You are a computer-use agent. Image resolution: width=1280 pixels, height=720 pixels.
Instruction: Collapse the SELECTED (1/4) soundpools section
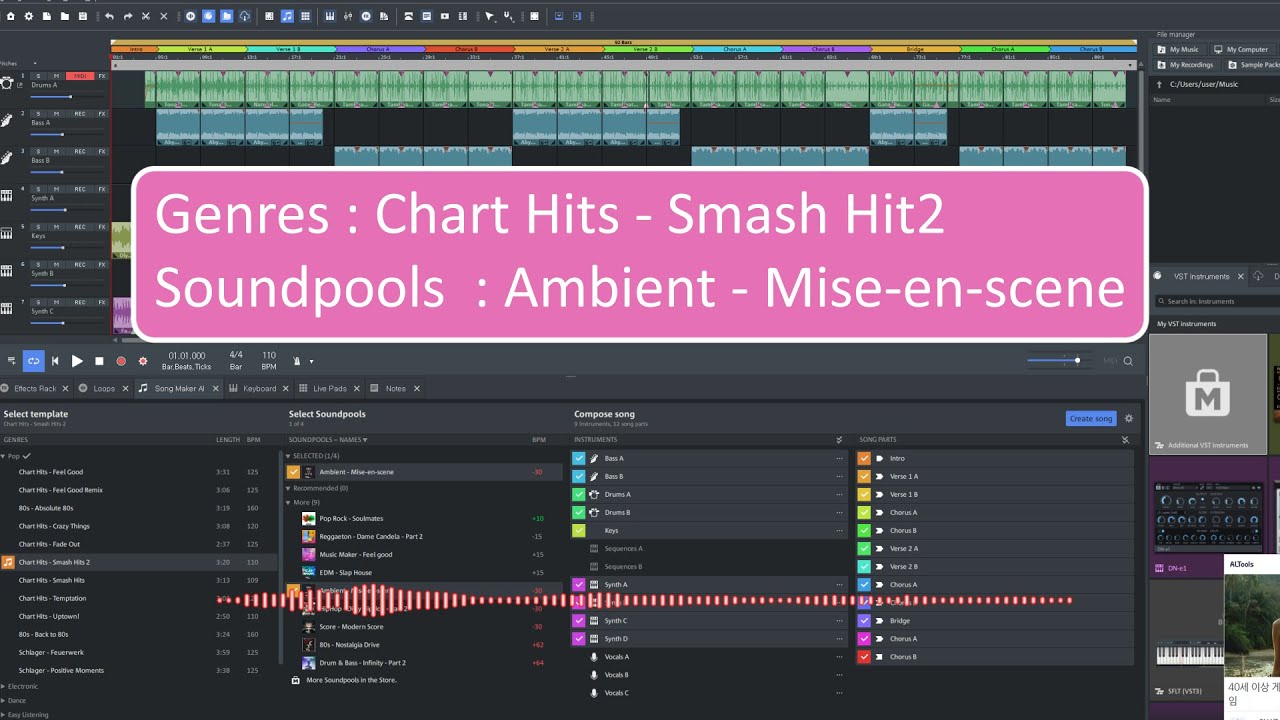point(289,456)
